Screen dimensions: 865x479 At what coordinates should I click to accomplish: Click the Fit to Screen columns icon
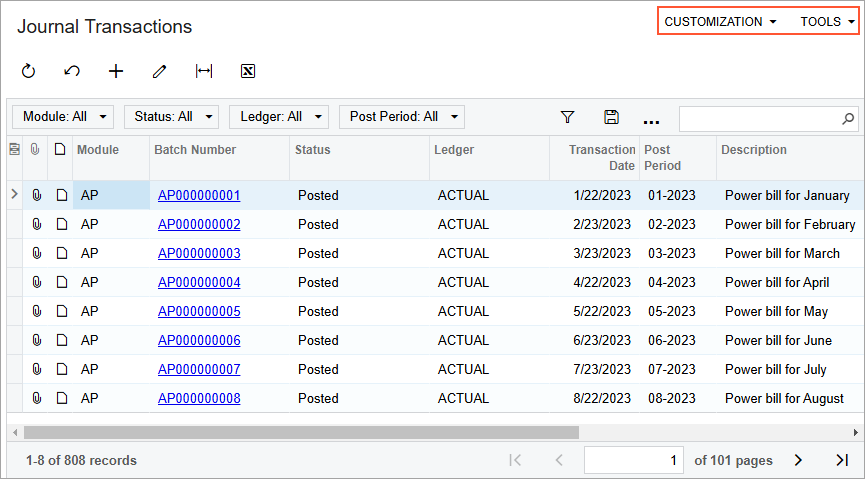[x=204, y=71]
